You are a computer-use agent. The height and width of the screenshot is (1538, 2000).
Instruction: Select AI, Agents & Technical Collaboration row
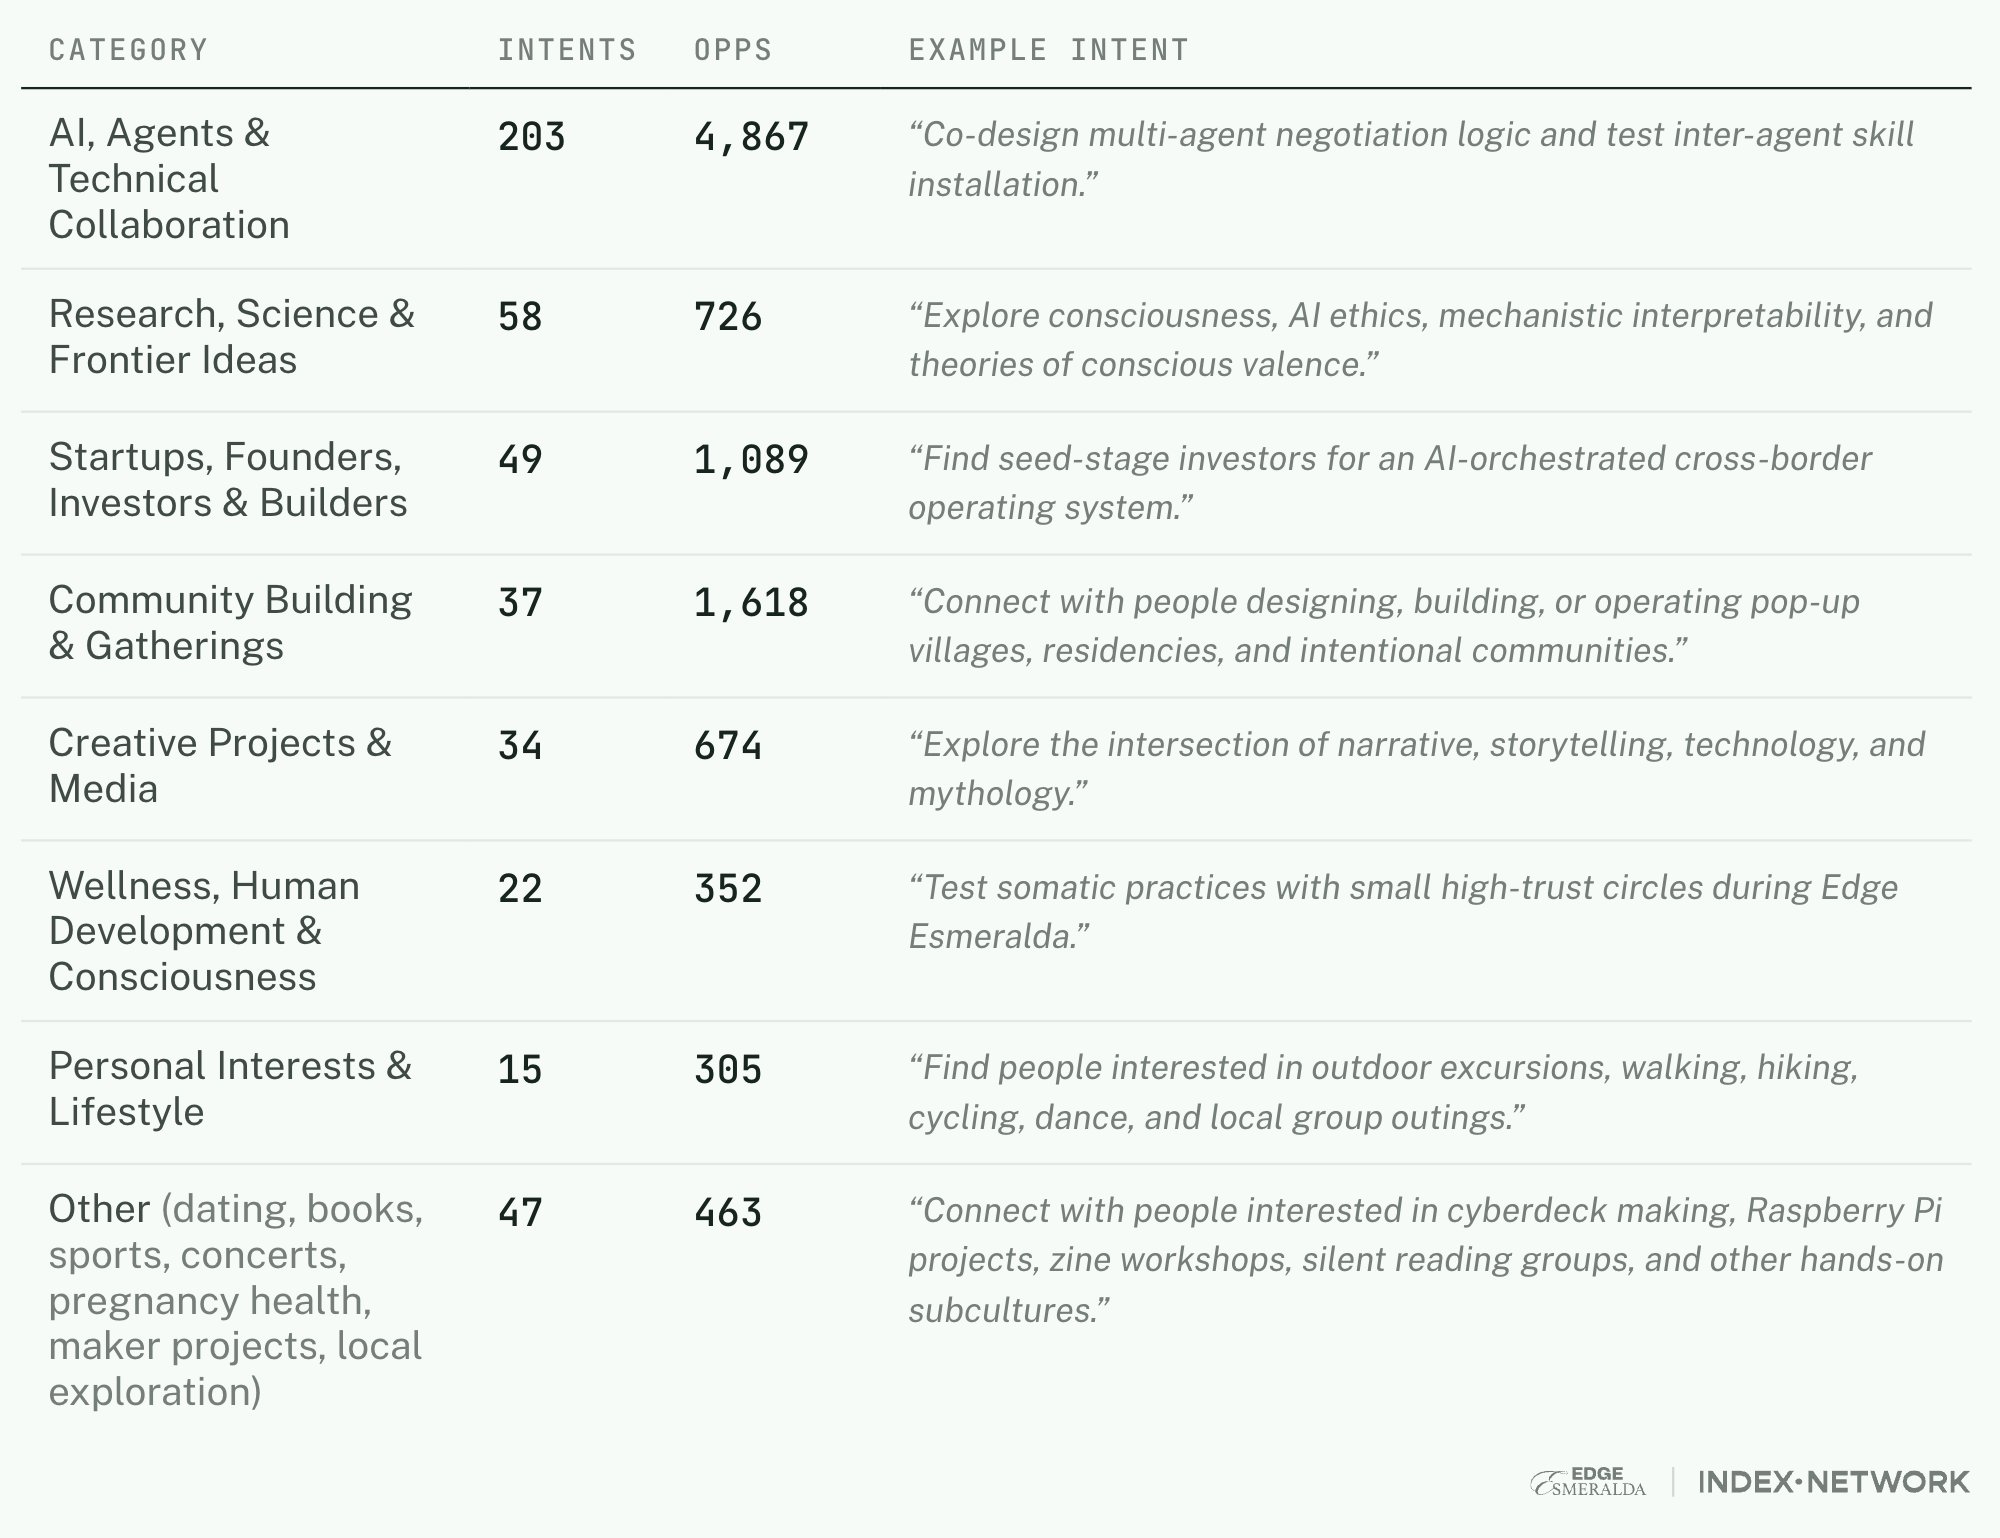[996, 179]
